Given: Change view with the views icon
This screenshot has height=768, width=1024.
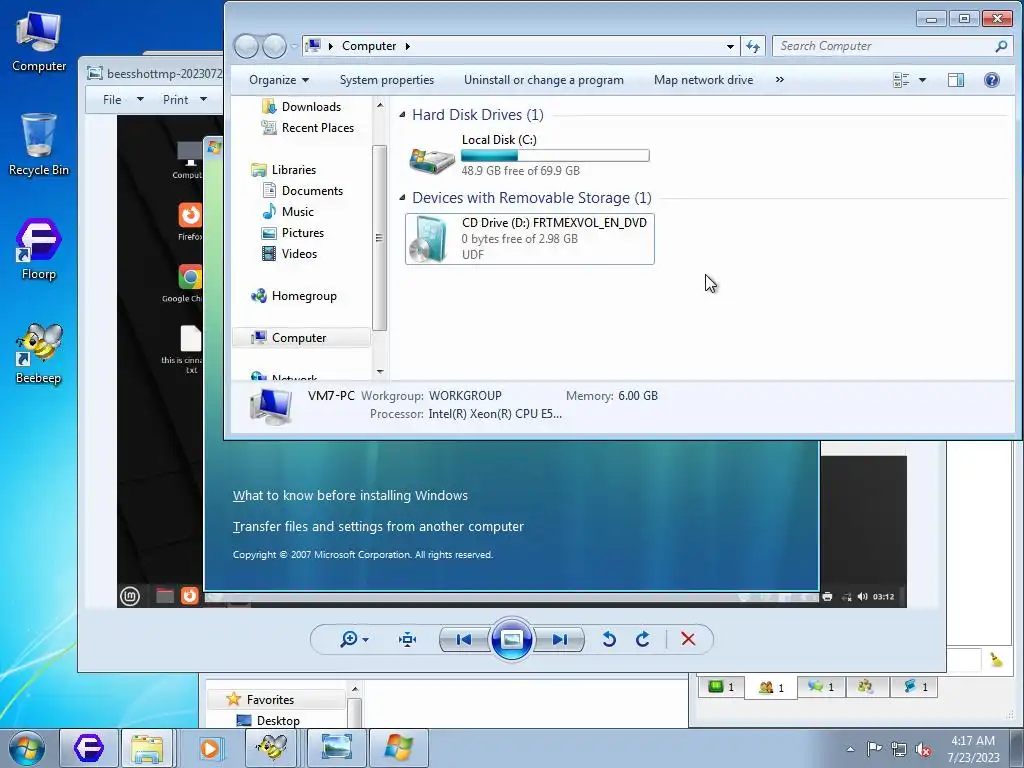Looking at the screenshot, I should coord(901,80).
